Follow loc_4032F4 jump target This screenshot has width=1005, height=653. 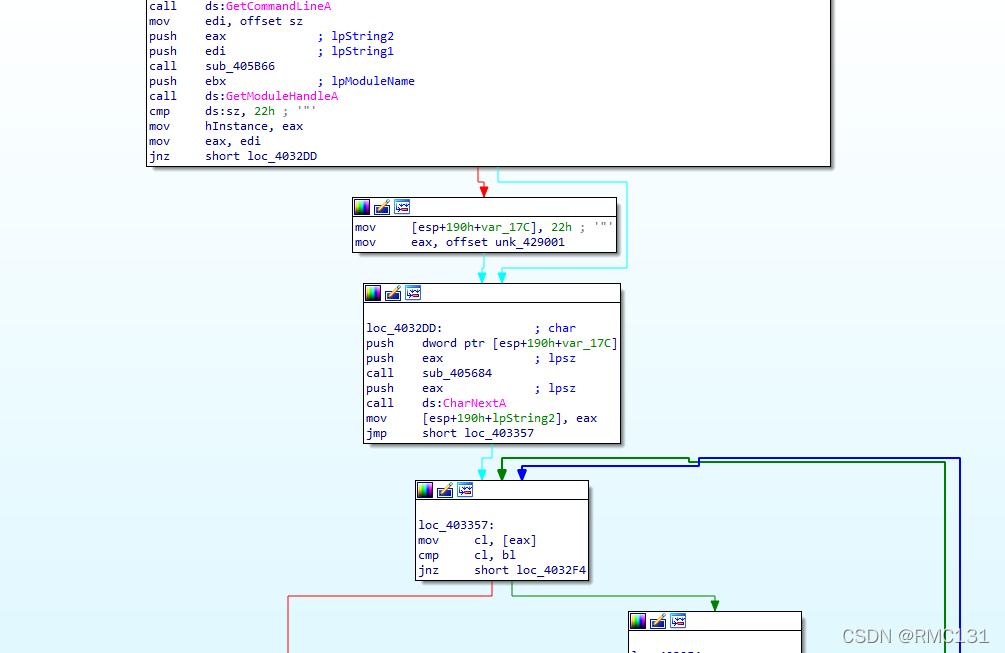(551, 570)
